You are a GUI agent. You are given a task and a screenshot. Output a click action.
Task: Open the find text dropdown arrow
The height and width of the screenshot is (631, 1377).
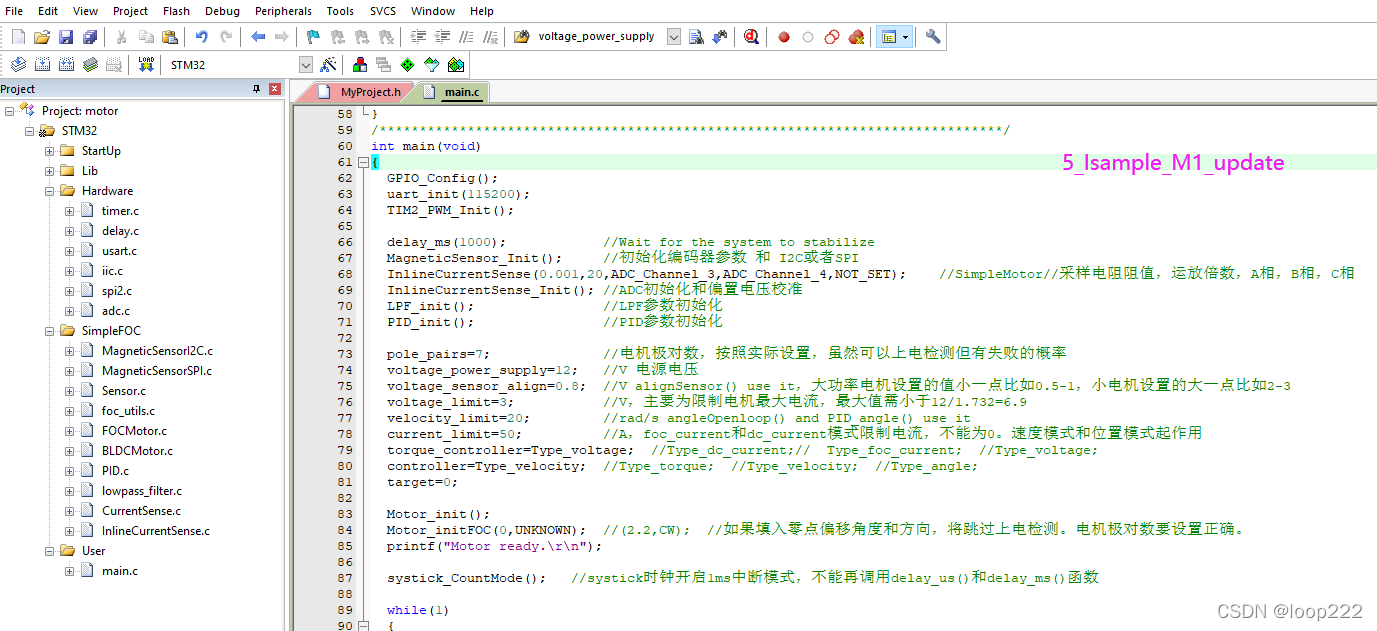tap(674, 37)
